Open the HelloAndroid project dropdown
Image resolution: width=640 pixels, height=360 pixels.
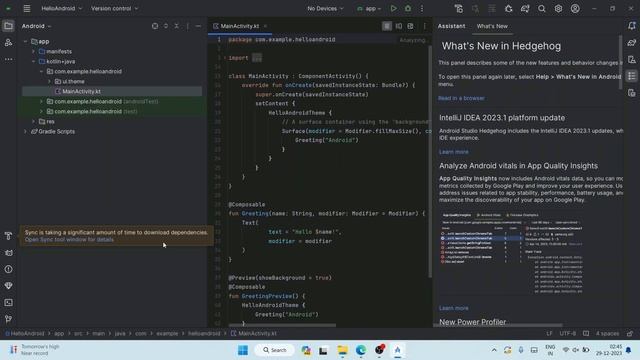pyautogui.click(x=61, y=8)
